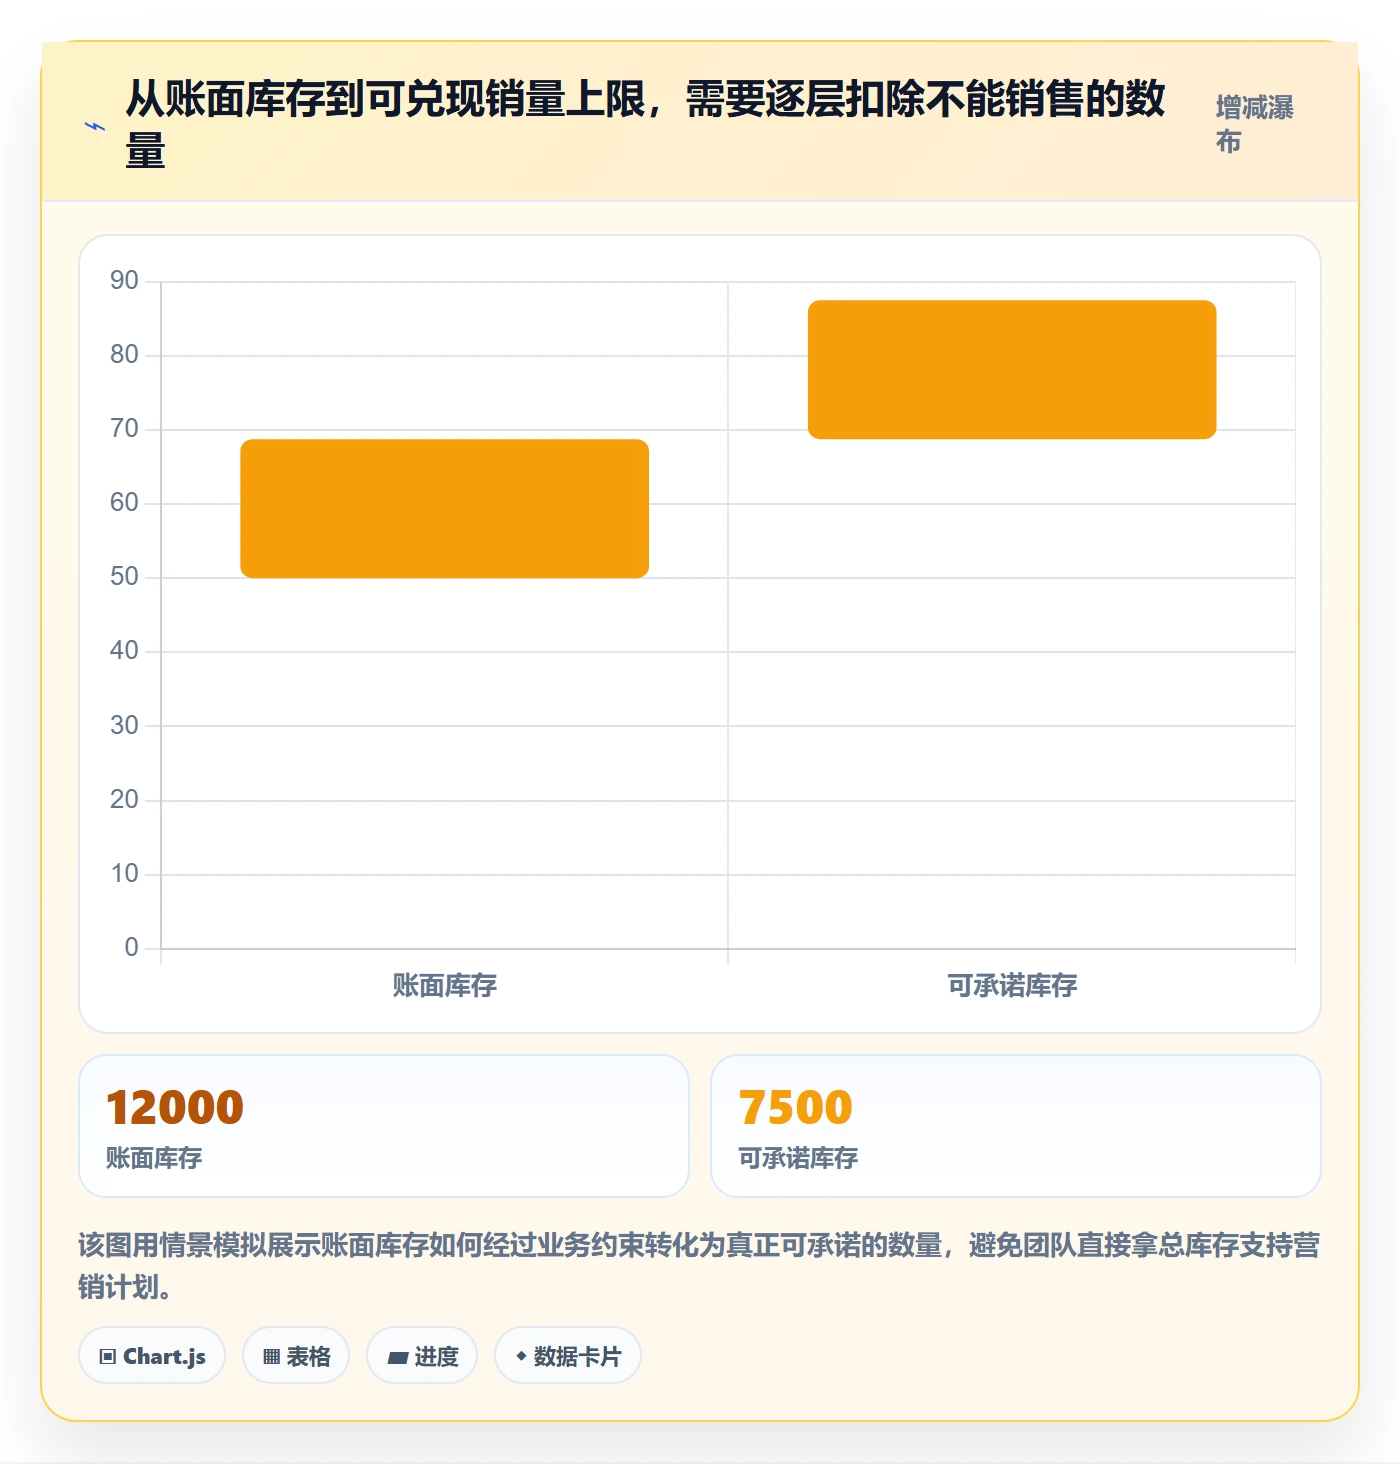This screenshot has height=1464, width=1400.
Task: Click the 20 y-axis tick label
Action: [124, 799]
